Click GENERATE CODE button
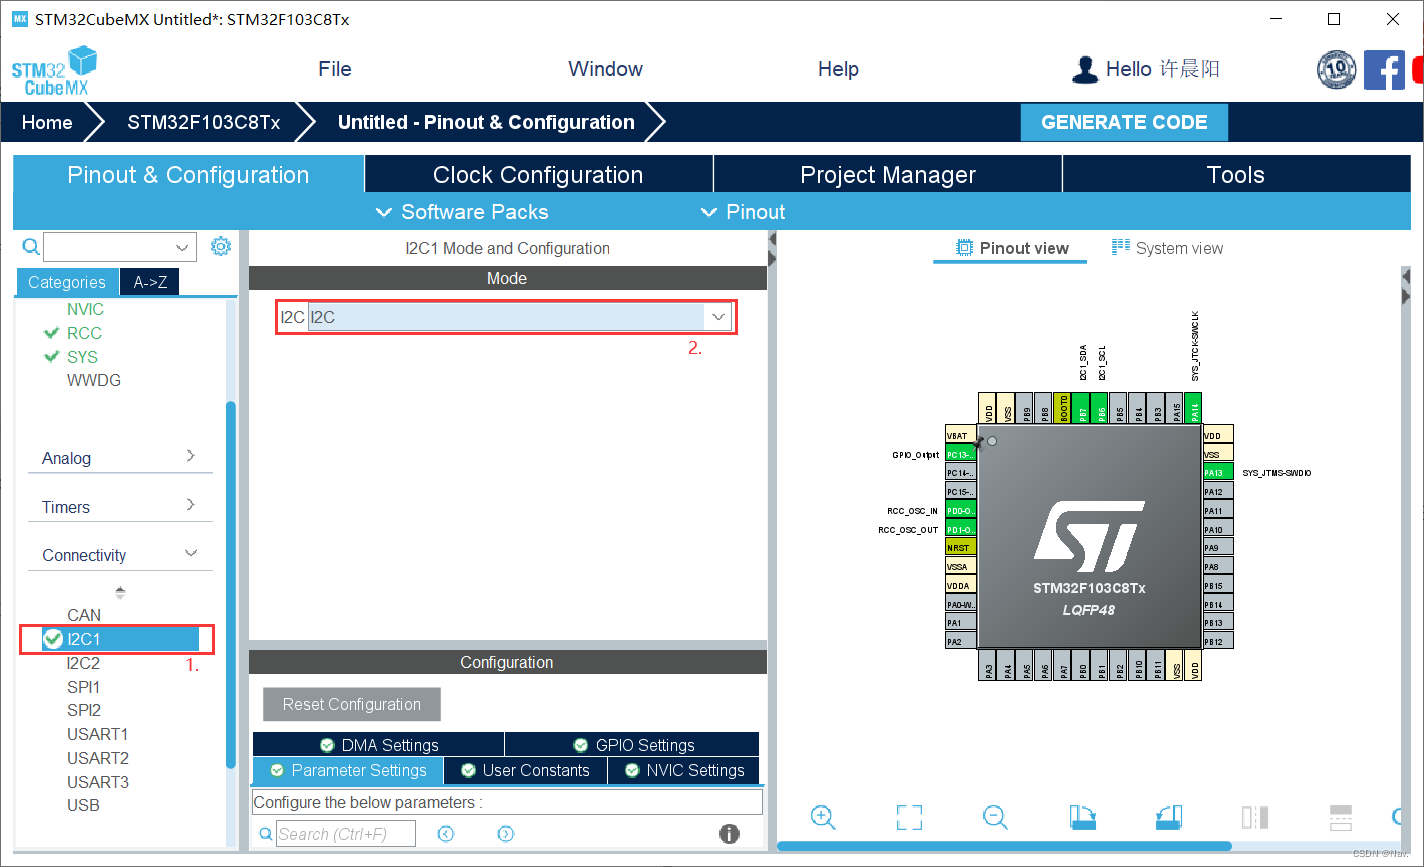Viewport: 1424px width, 867px height. pos(1124,122)
